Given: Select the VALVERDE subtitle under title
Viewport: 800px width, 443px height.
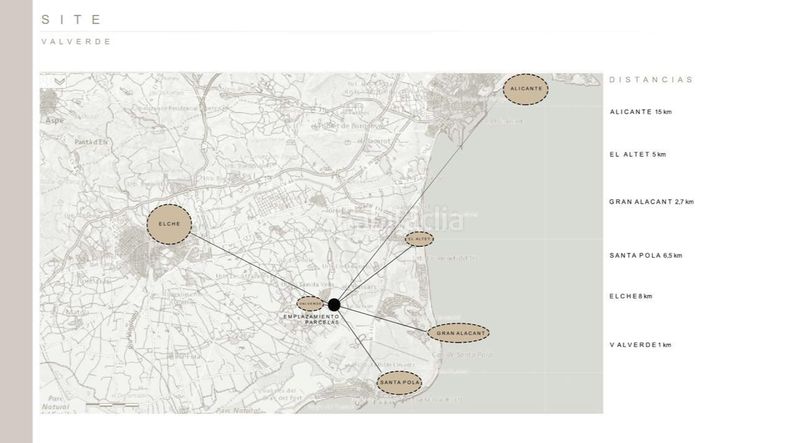Looking at the screenshot, I should (76, 42).
